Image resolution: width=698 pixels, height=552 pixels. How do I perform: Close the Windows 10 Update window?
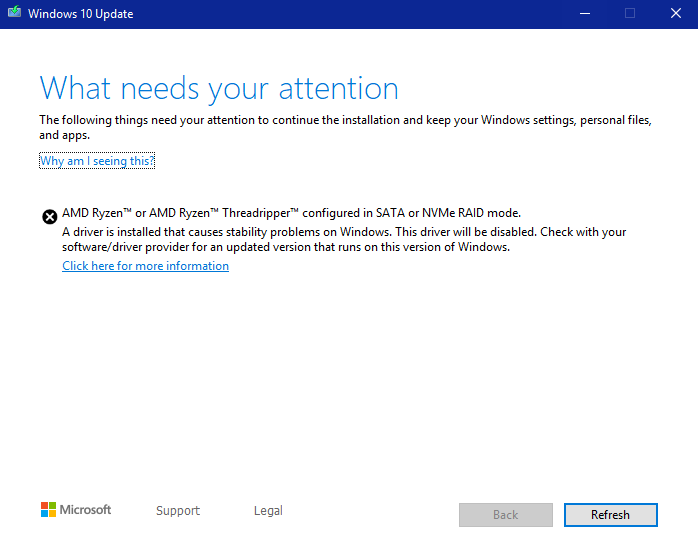[x=675, y=14]
